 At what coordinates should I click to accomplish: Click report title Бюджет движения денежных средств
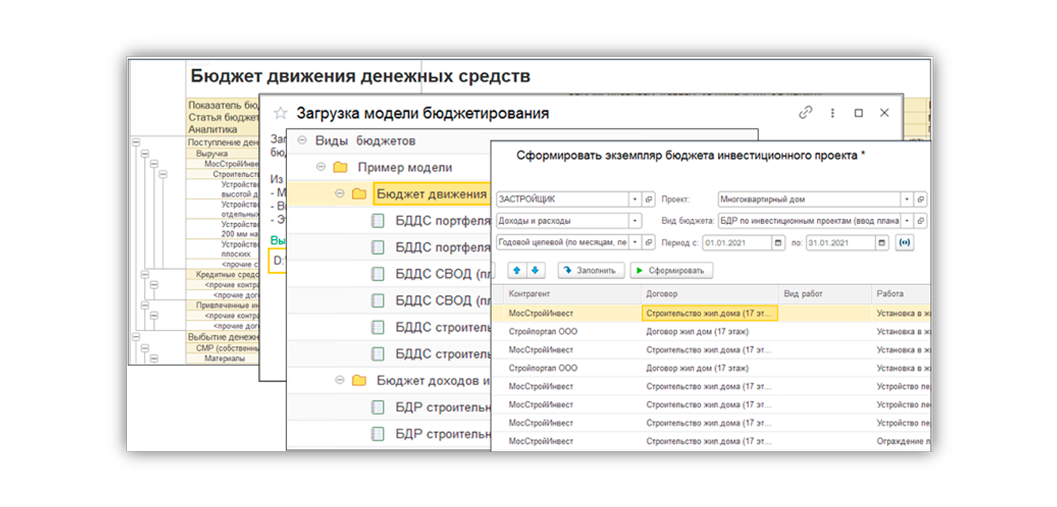pyautogui.click(x=361, y=76)
